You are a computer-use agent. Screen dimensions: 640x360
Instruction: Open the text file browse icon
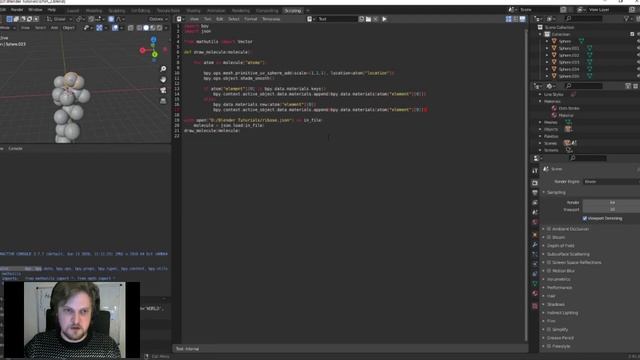[x=310, y=19]
